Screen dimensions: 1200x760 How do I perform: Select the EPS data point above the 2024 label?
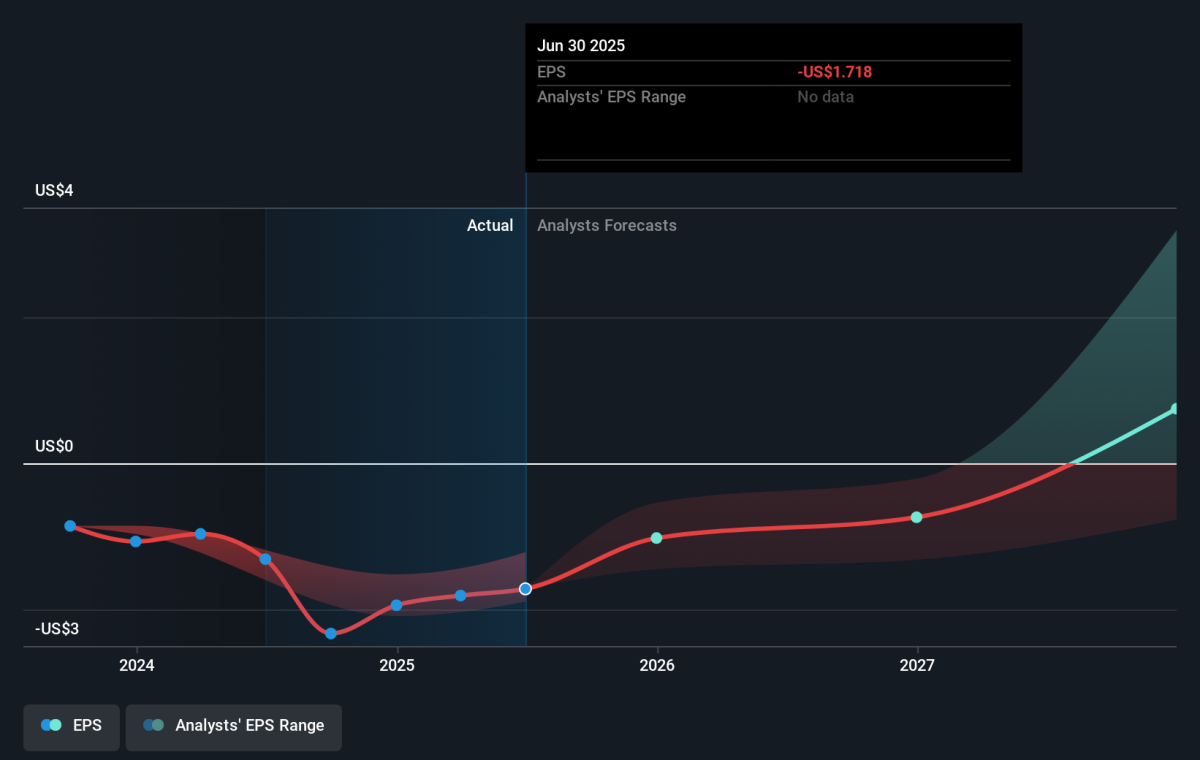click(x=136, y=541)
